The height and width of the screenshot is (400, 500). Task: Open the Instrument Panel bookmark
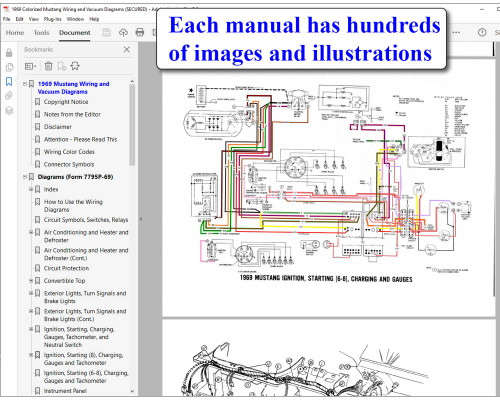pos(65,391)
